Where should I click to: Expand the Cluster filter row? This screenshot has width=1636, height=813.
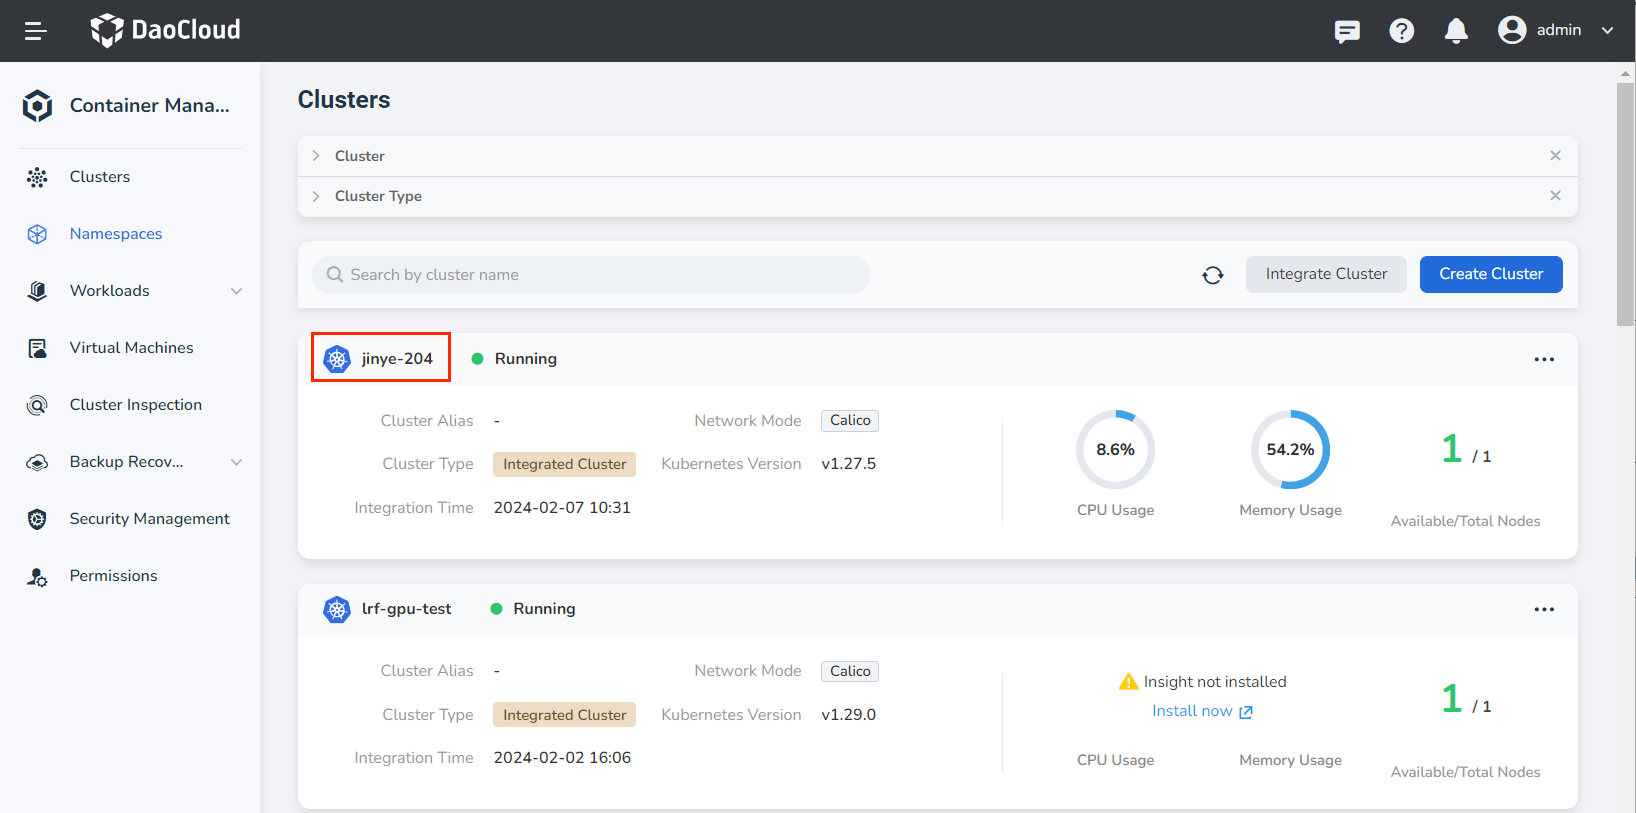[316, 156]
